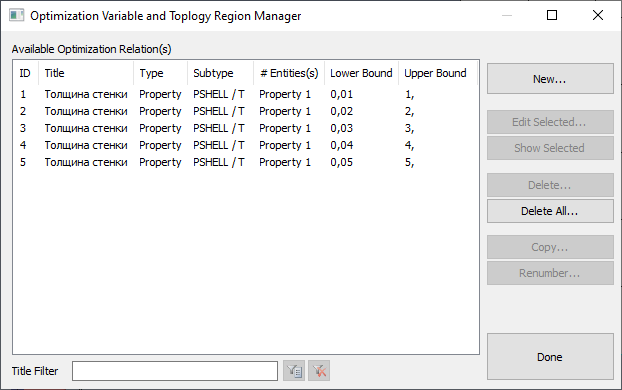This screenshot has height=390, width=622.
Task: Focus the Title Filter input field
Action: 175,371
